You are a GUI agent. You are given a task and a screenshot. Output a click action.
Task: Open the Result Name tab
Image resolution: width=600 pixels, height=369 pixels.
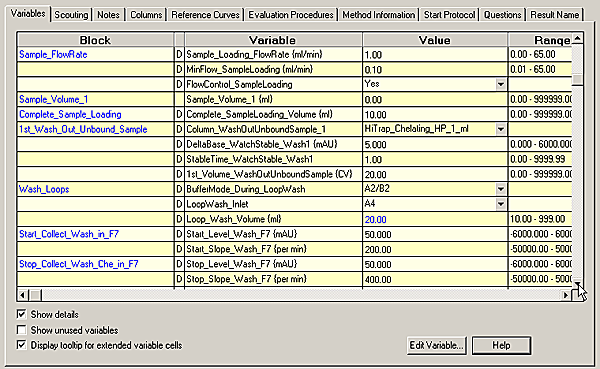[554, 15]
